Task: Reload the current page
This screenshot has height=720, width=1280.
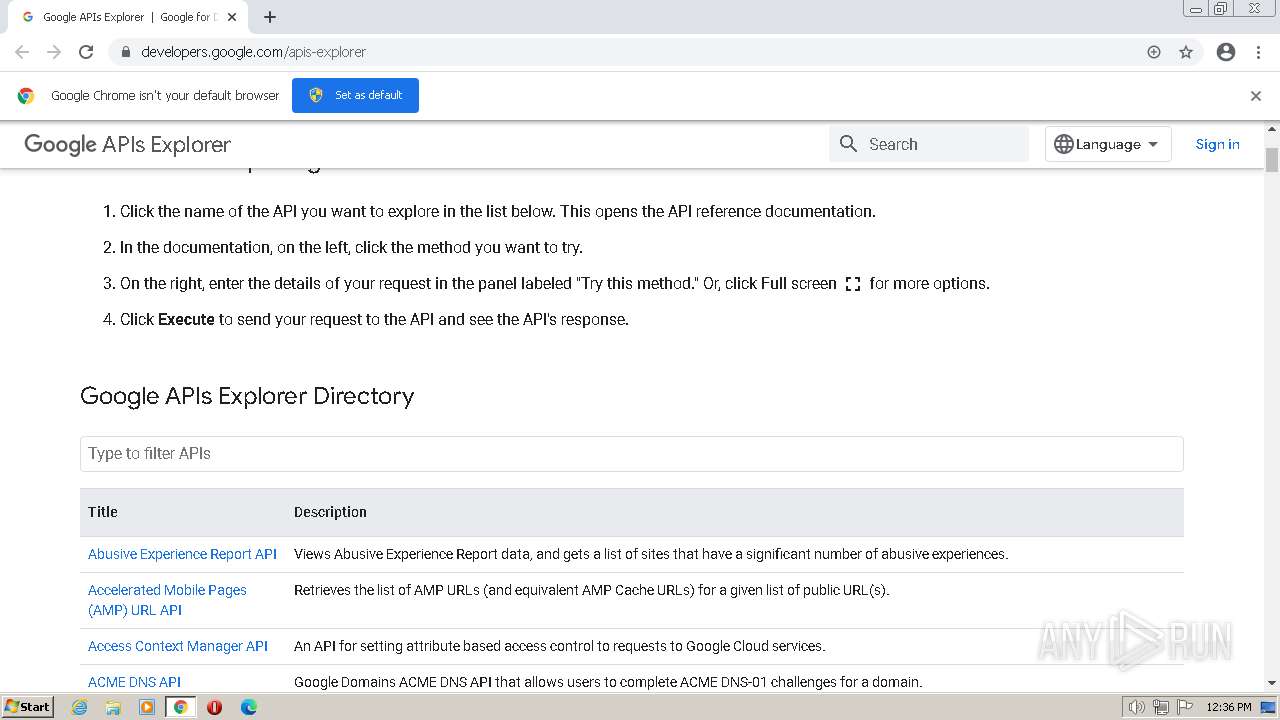Action: click(86, 52)
